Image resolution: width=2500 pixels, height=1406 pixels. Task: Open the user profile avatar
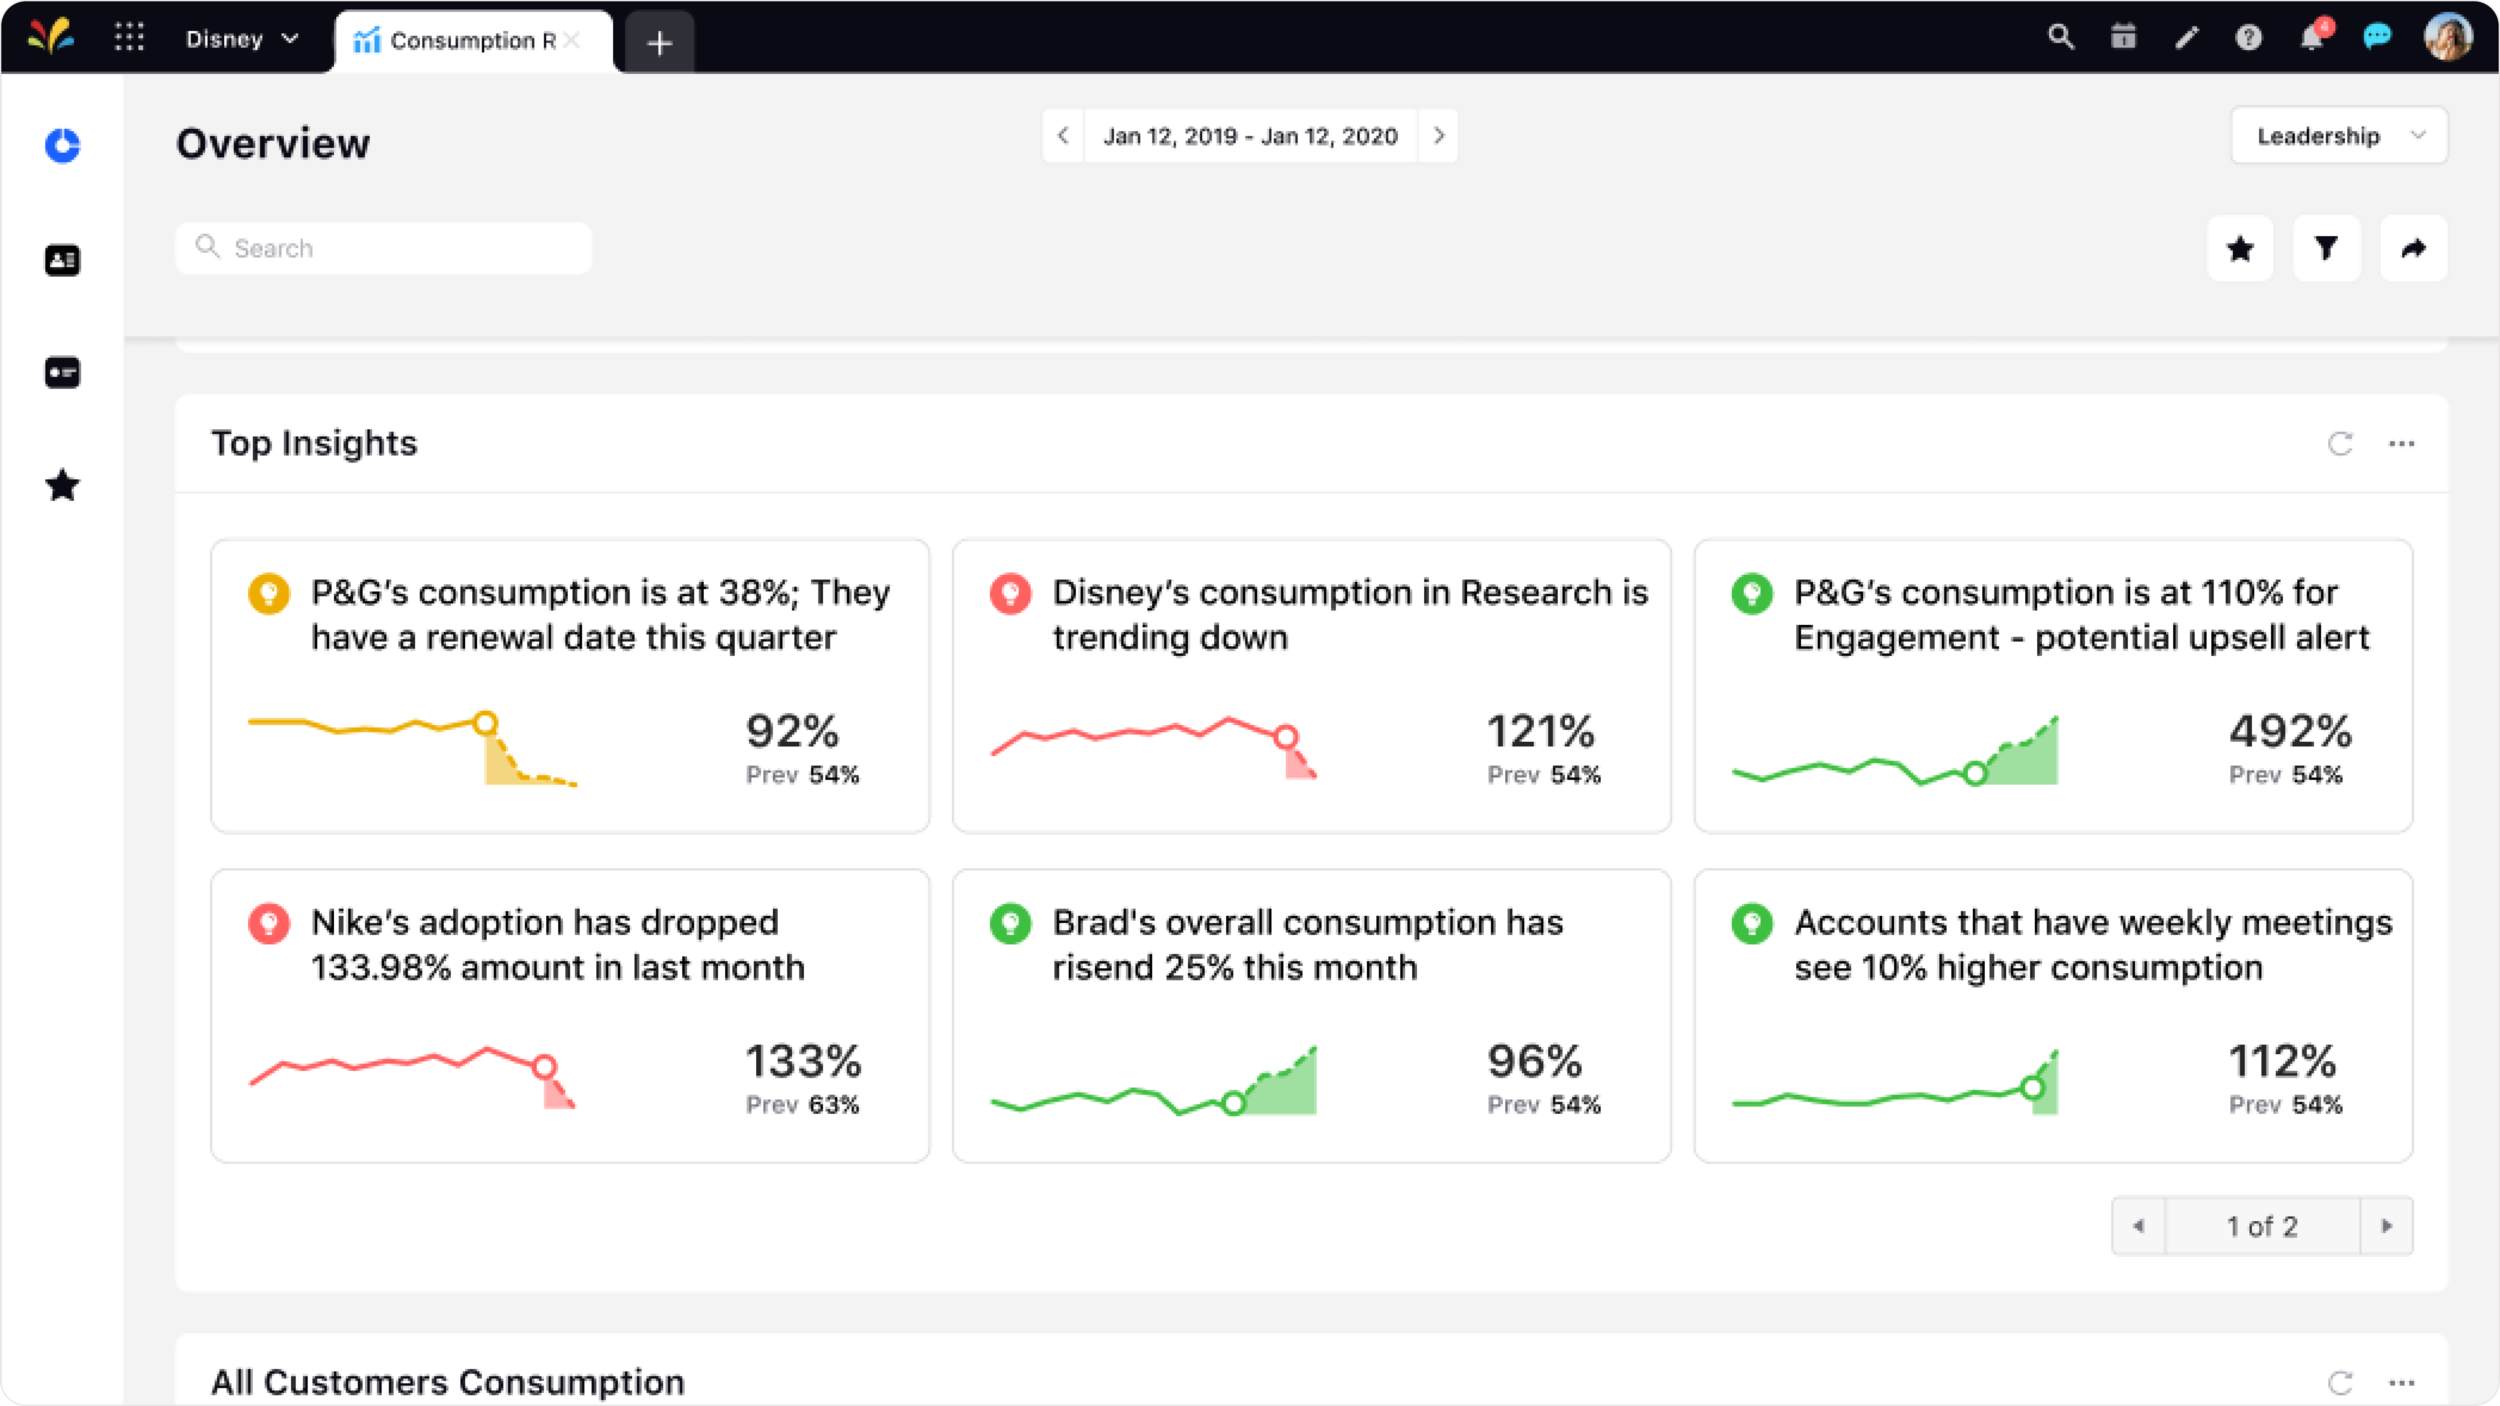[x=2448, y=37]
